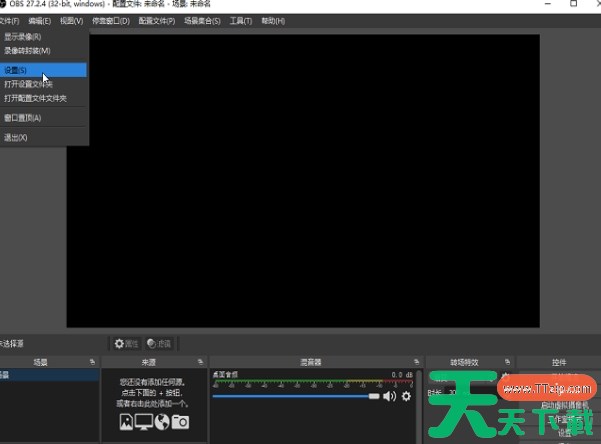
Task: Click the 滤镜 (Filters) button
Action: (159, 343)
